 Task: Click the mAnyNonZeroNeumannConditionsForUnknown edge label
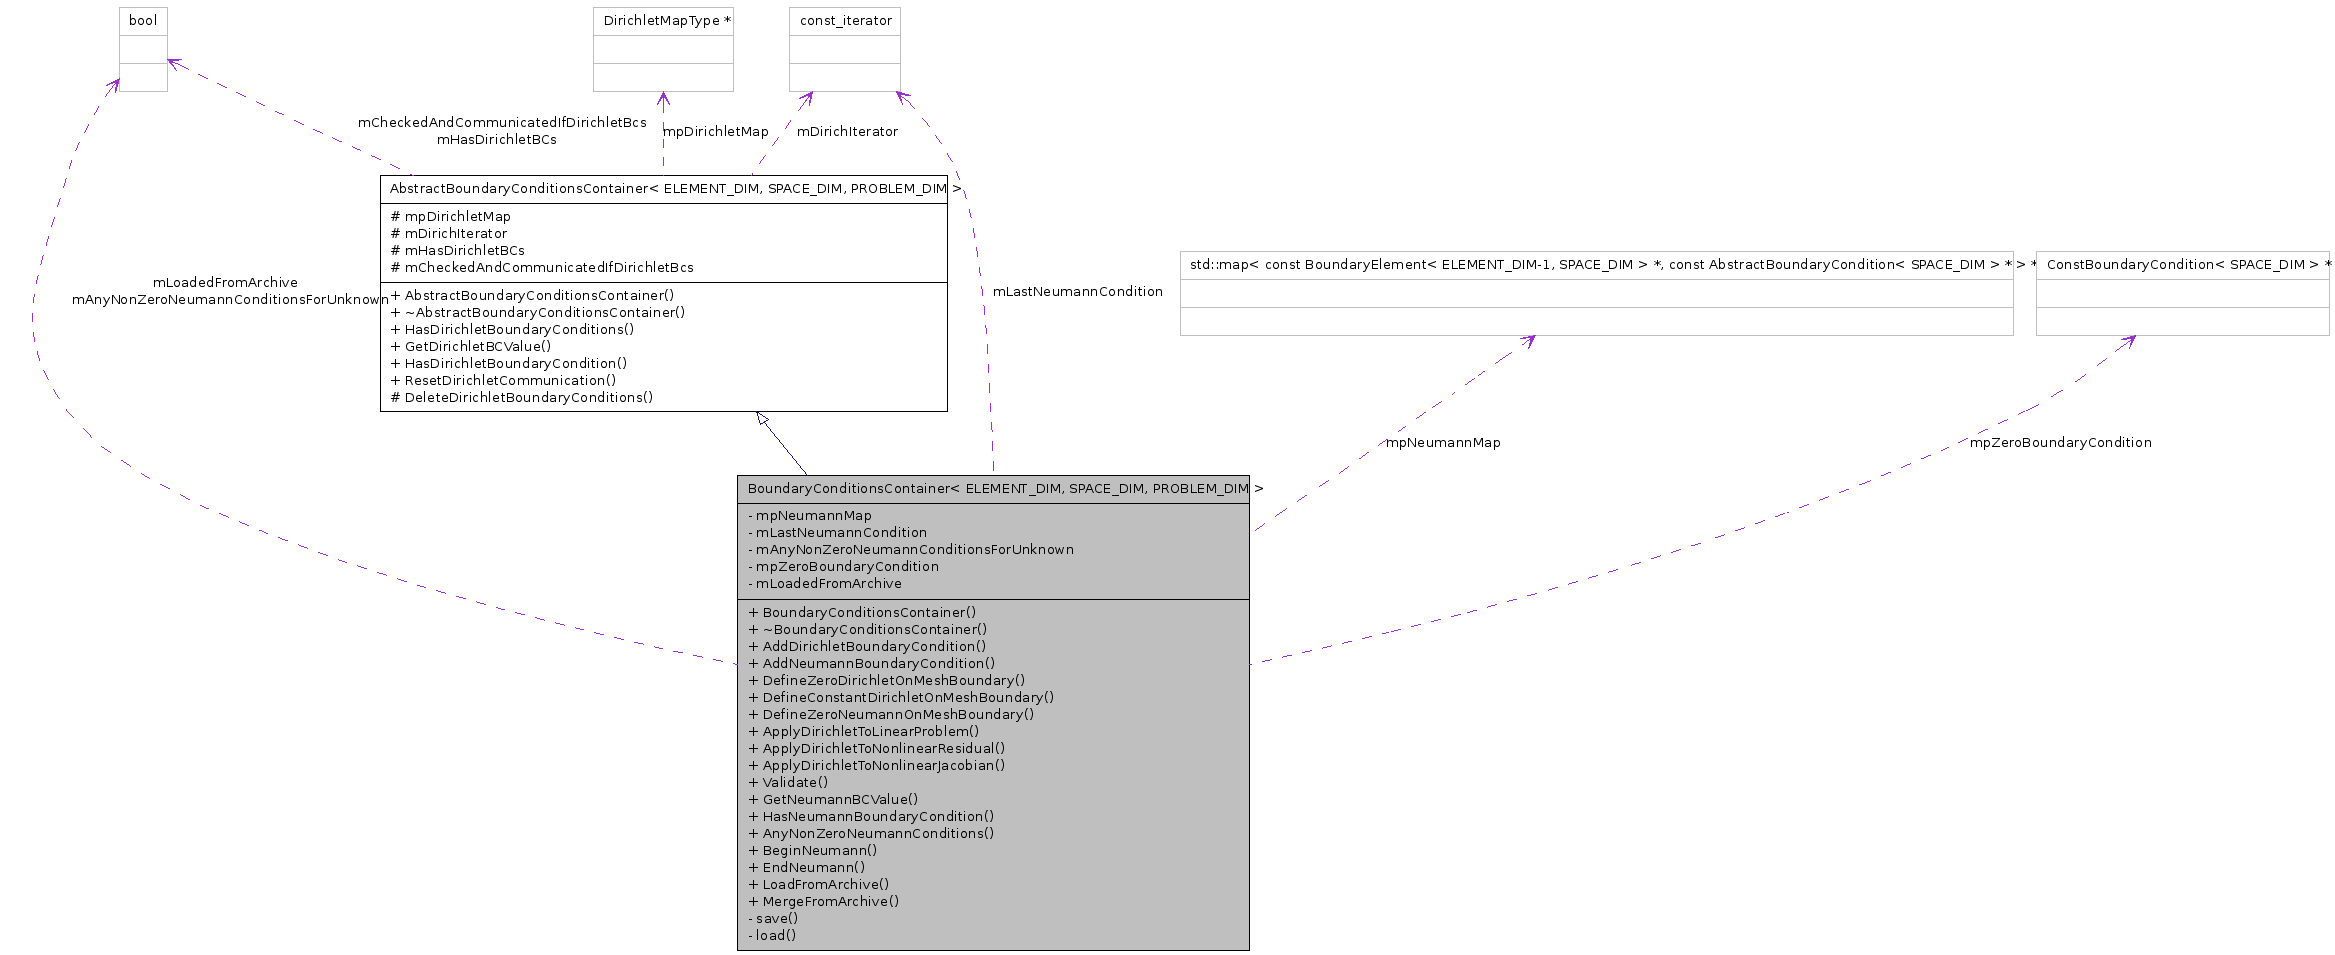click(x=230, y=300)
